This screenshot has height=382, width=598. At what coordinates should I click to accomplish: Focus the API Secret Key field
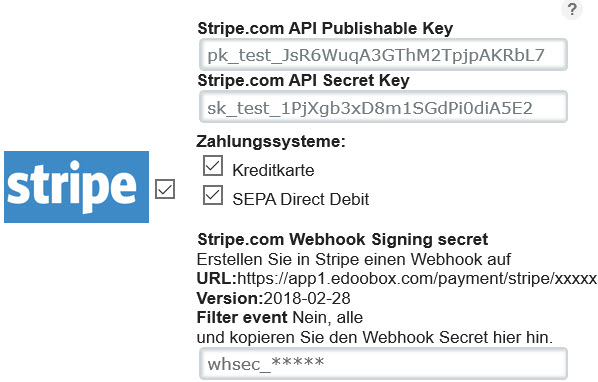click(x=383, y=107)
